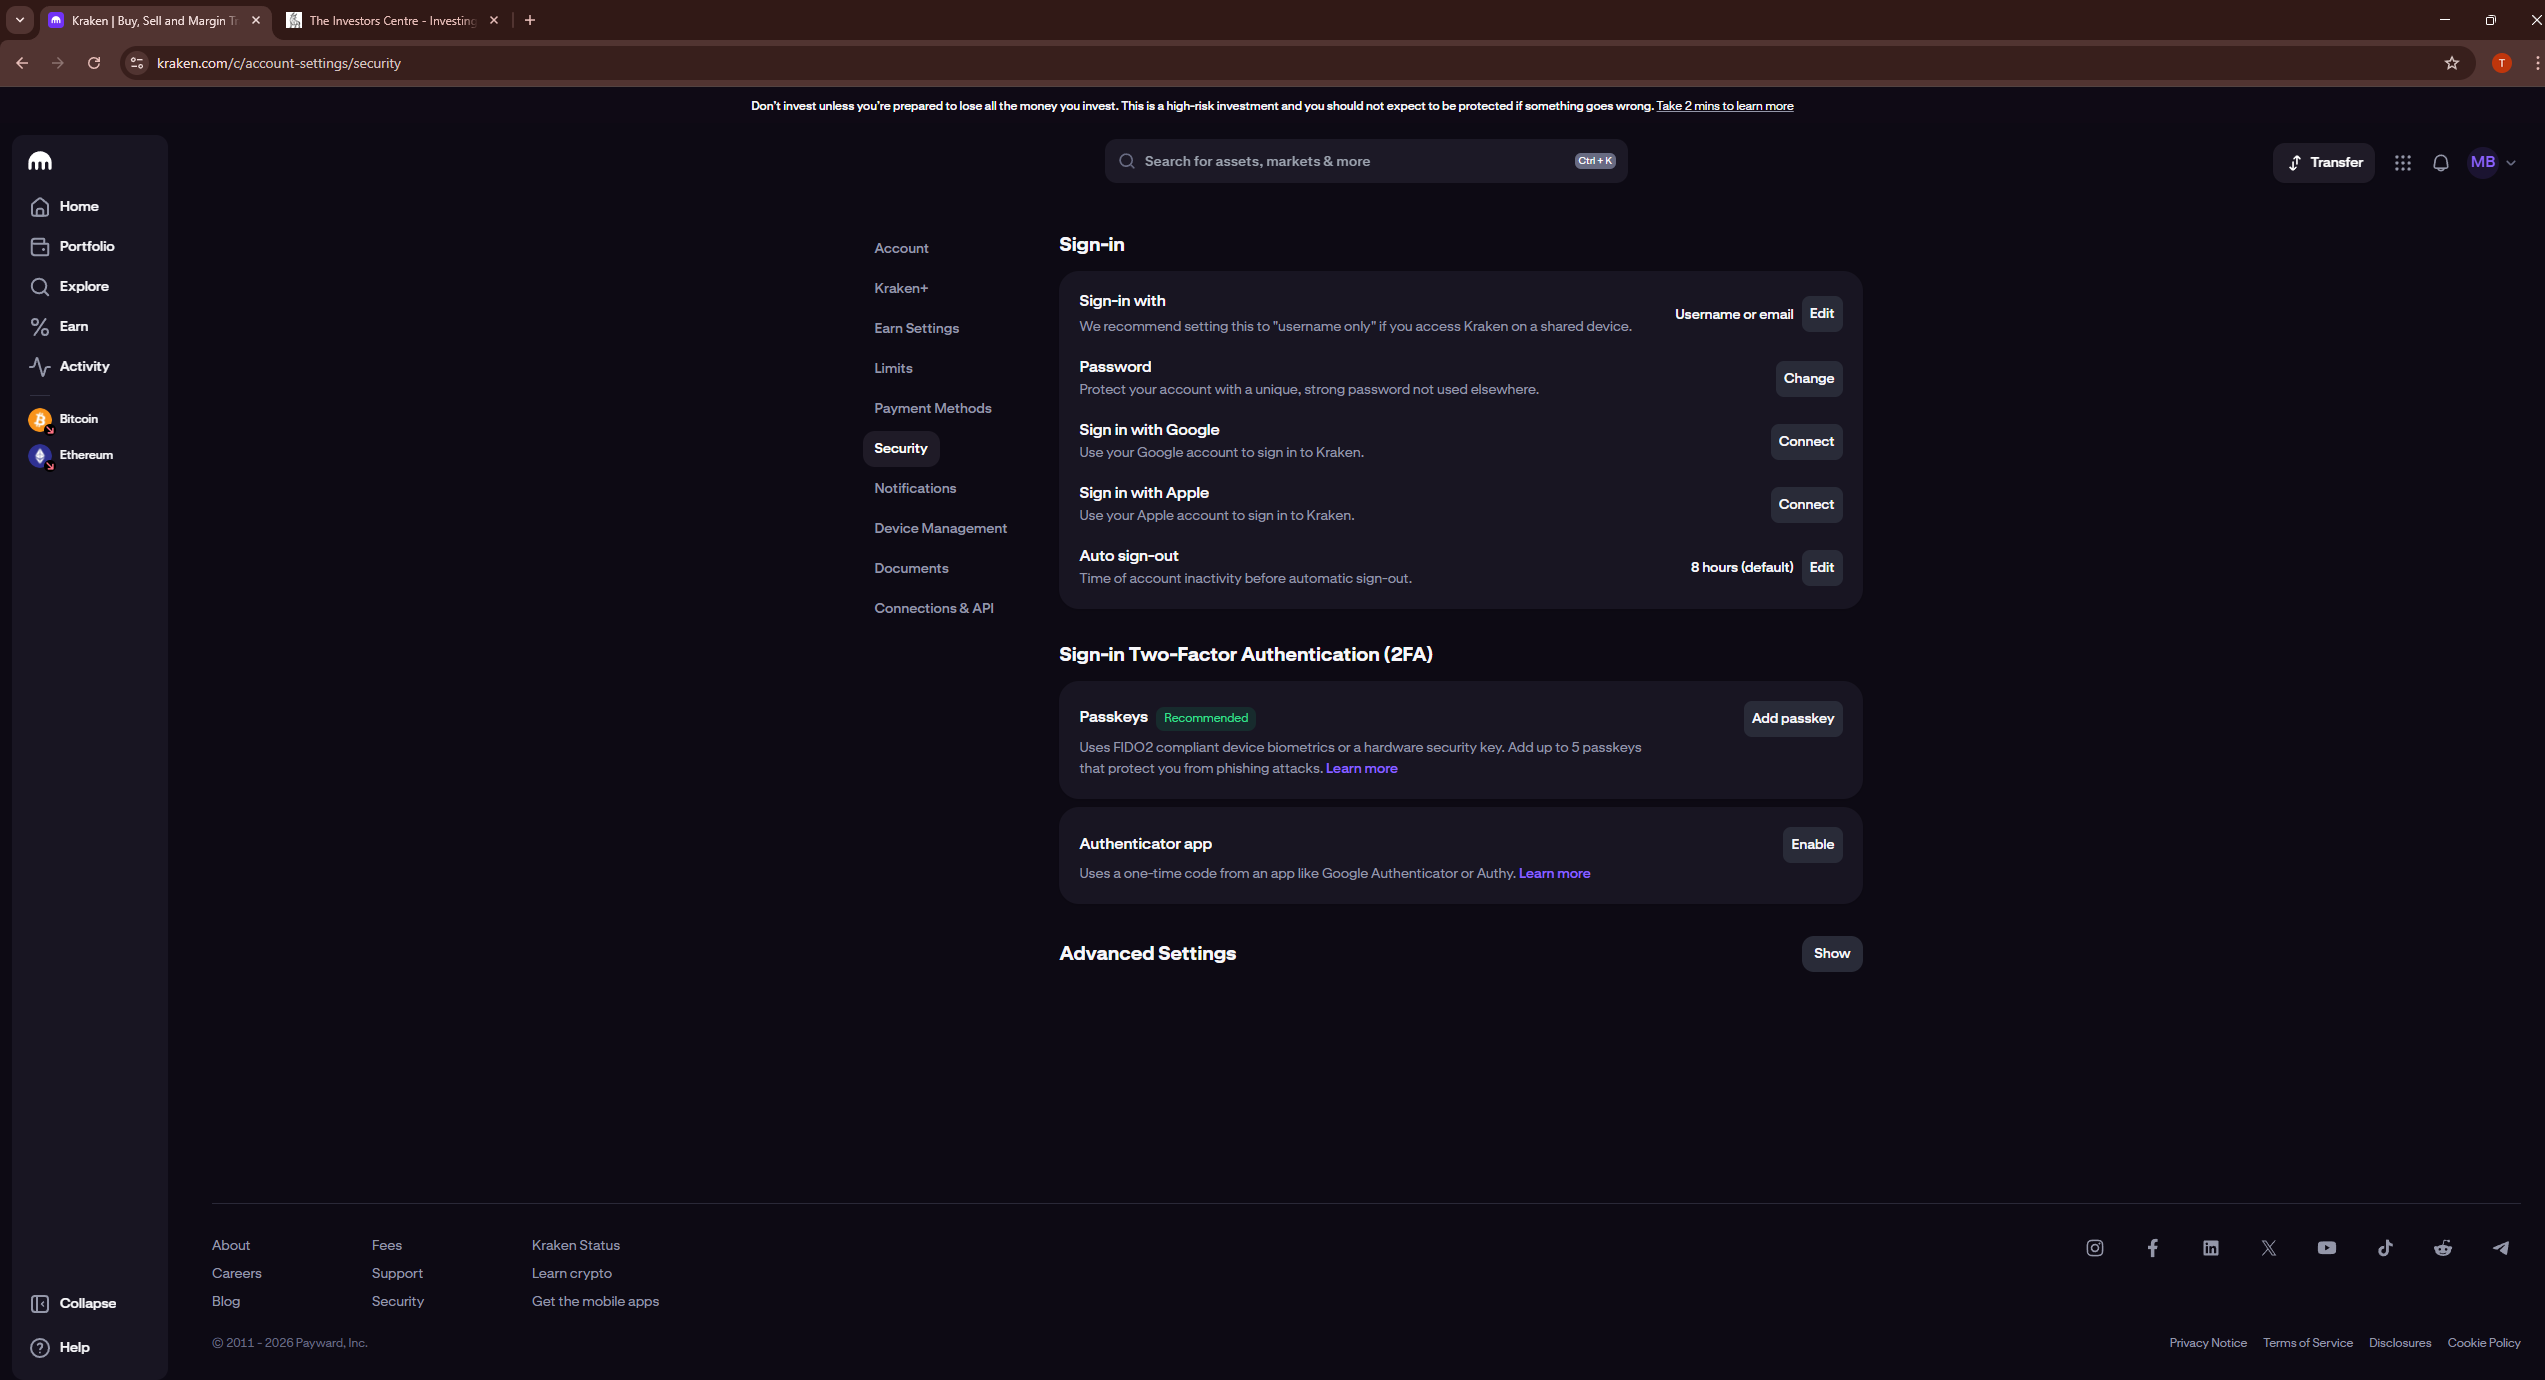This screenshot has height=1380, width=2545.
Task: Add a passkey for 2FA
Action: (x=1793, y=719)
